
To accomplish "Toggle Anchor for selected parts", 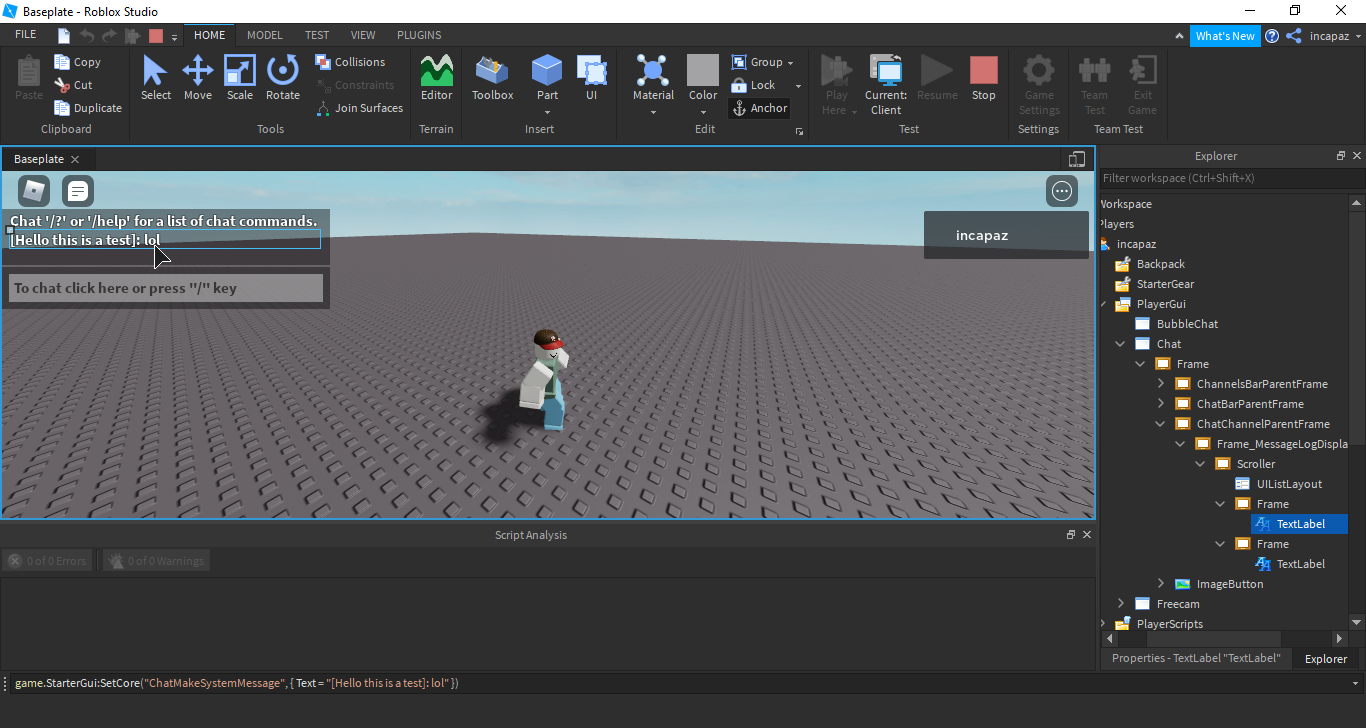I will tap(761, 108).
